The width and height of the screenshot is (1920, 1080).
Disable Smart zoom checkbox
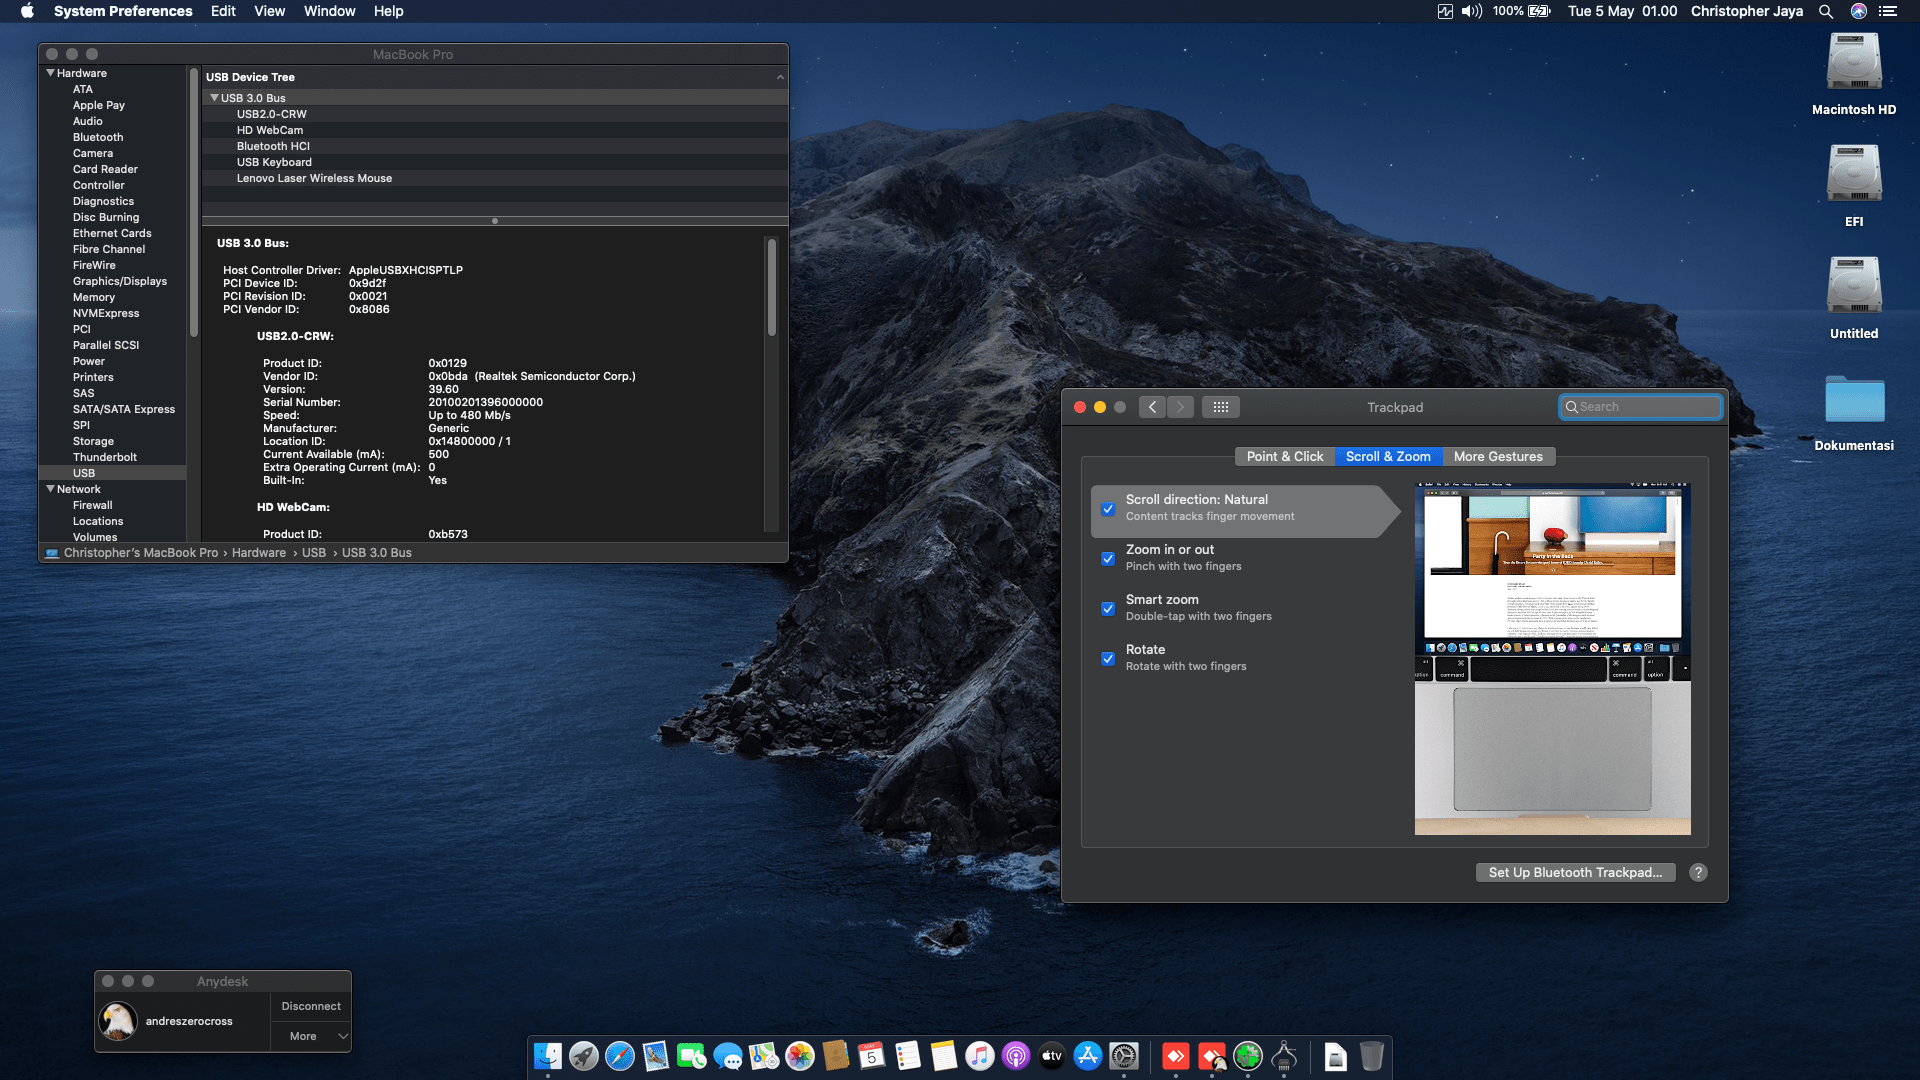click(1108, 608)
